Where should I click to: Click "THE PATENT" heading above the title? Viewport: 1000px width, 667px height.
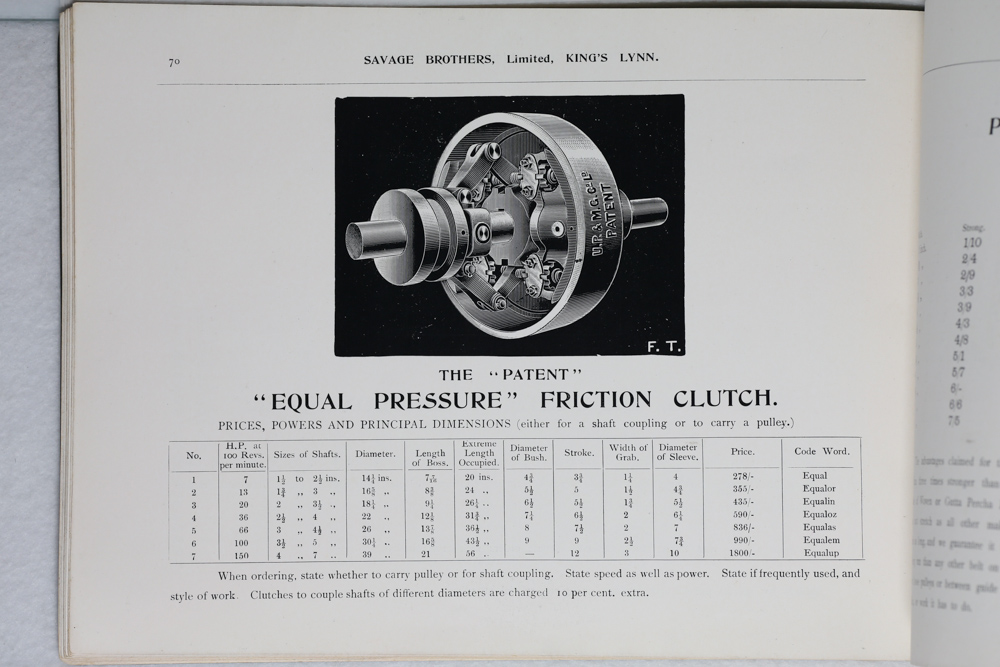511,375
